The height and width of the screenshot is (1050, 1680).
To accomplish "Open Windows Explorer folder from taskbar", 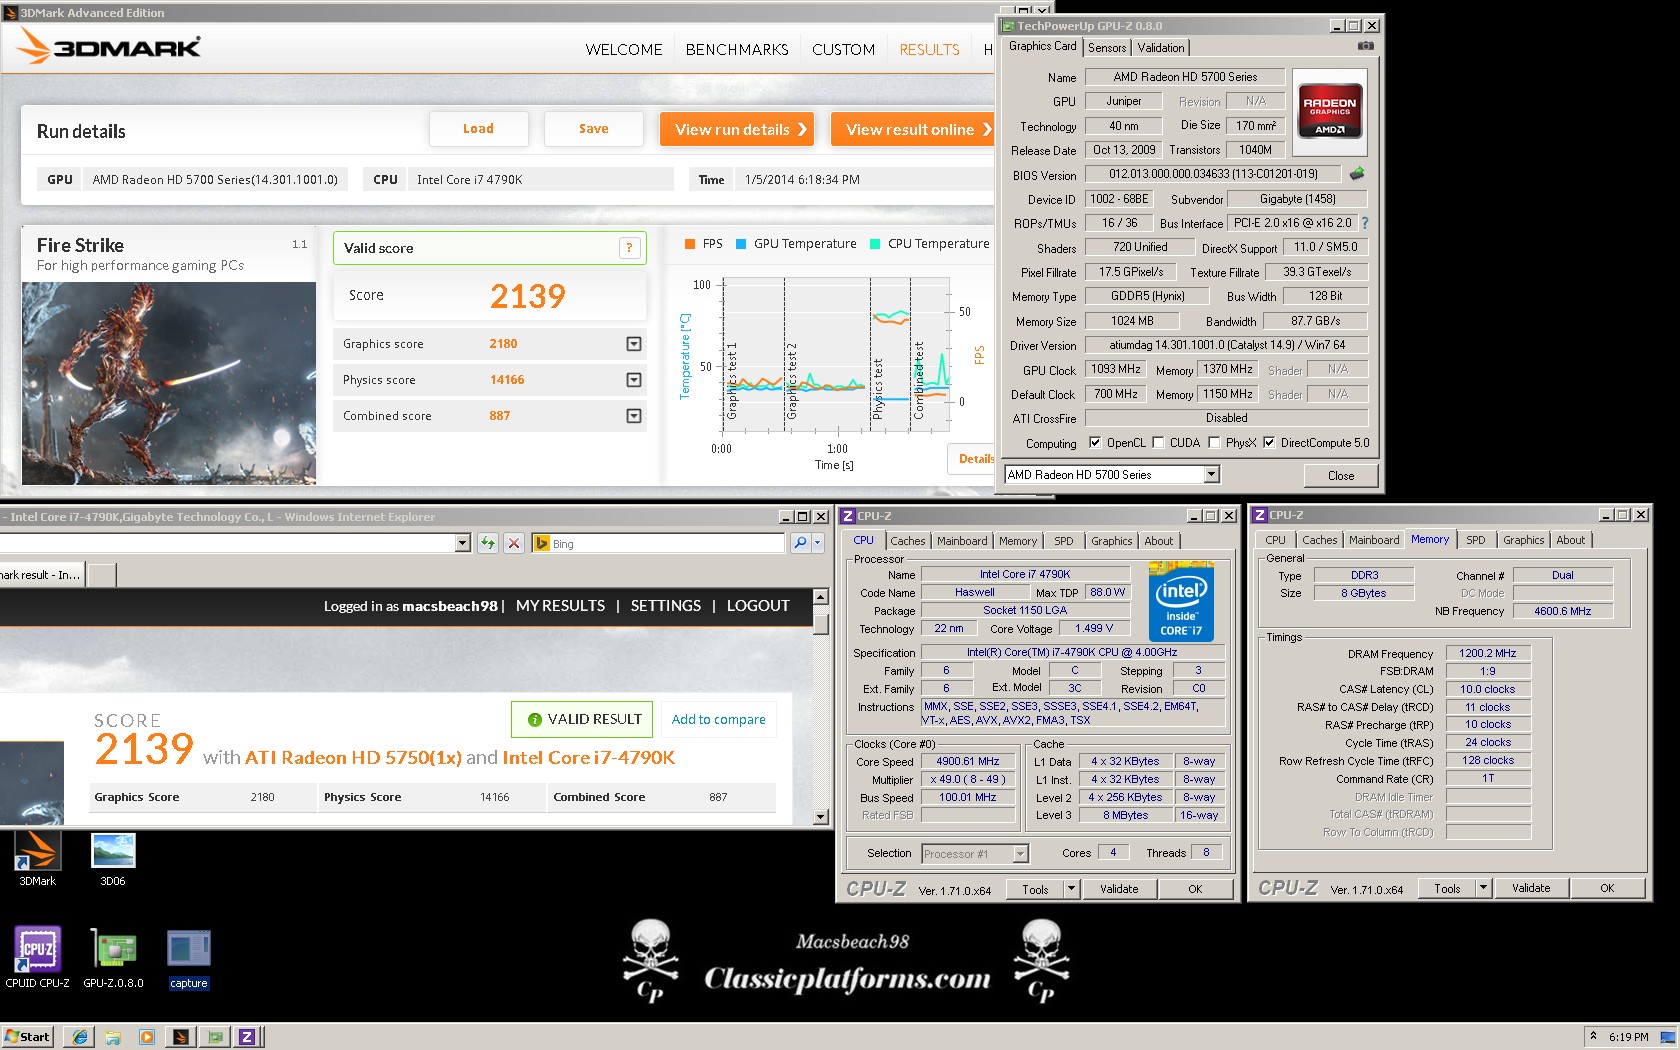I will [113, 1036].
